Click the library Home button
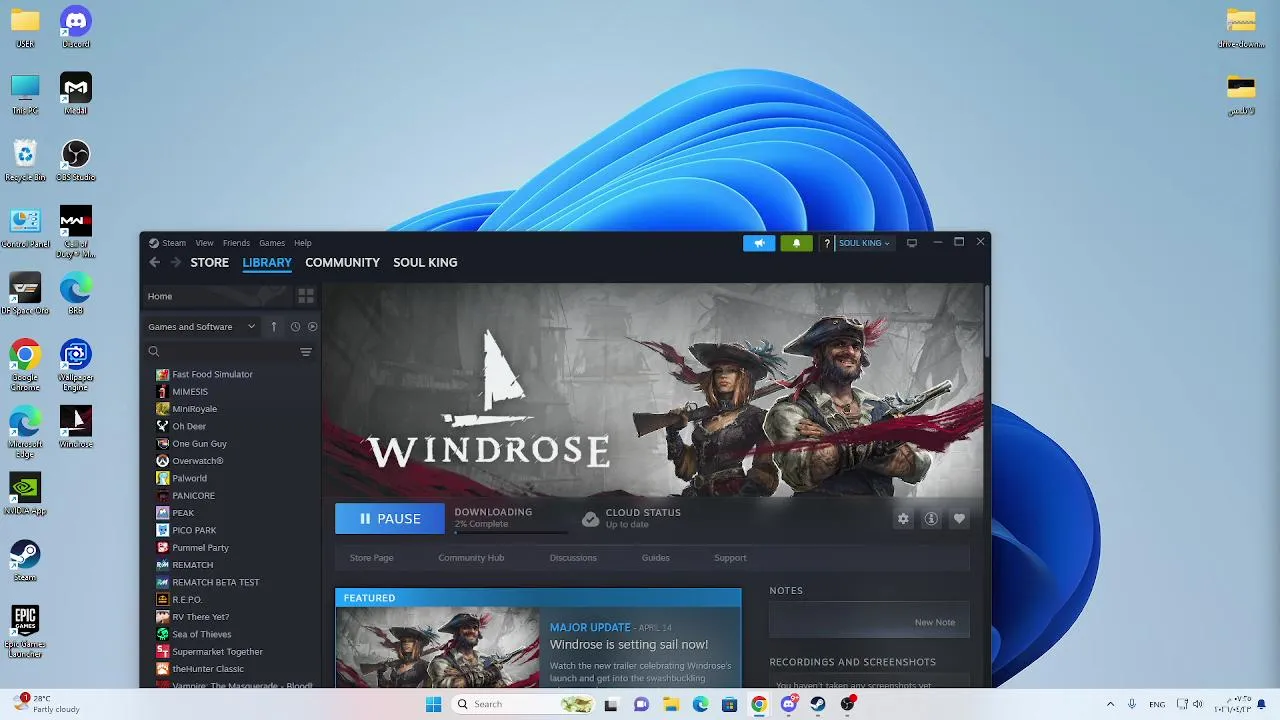The image size is (1280, 720). click(216, 296)
